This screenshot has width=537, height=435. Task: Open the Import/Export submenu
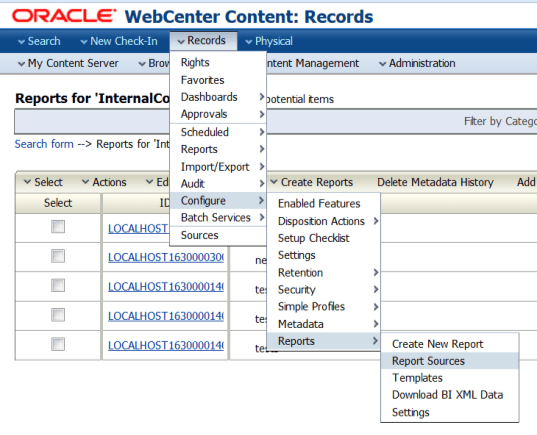(x=218, y=167)
